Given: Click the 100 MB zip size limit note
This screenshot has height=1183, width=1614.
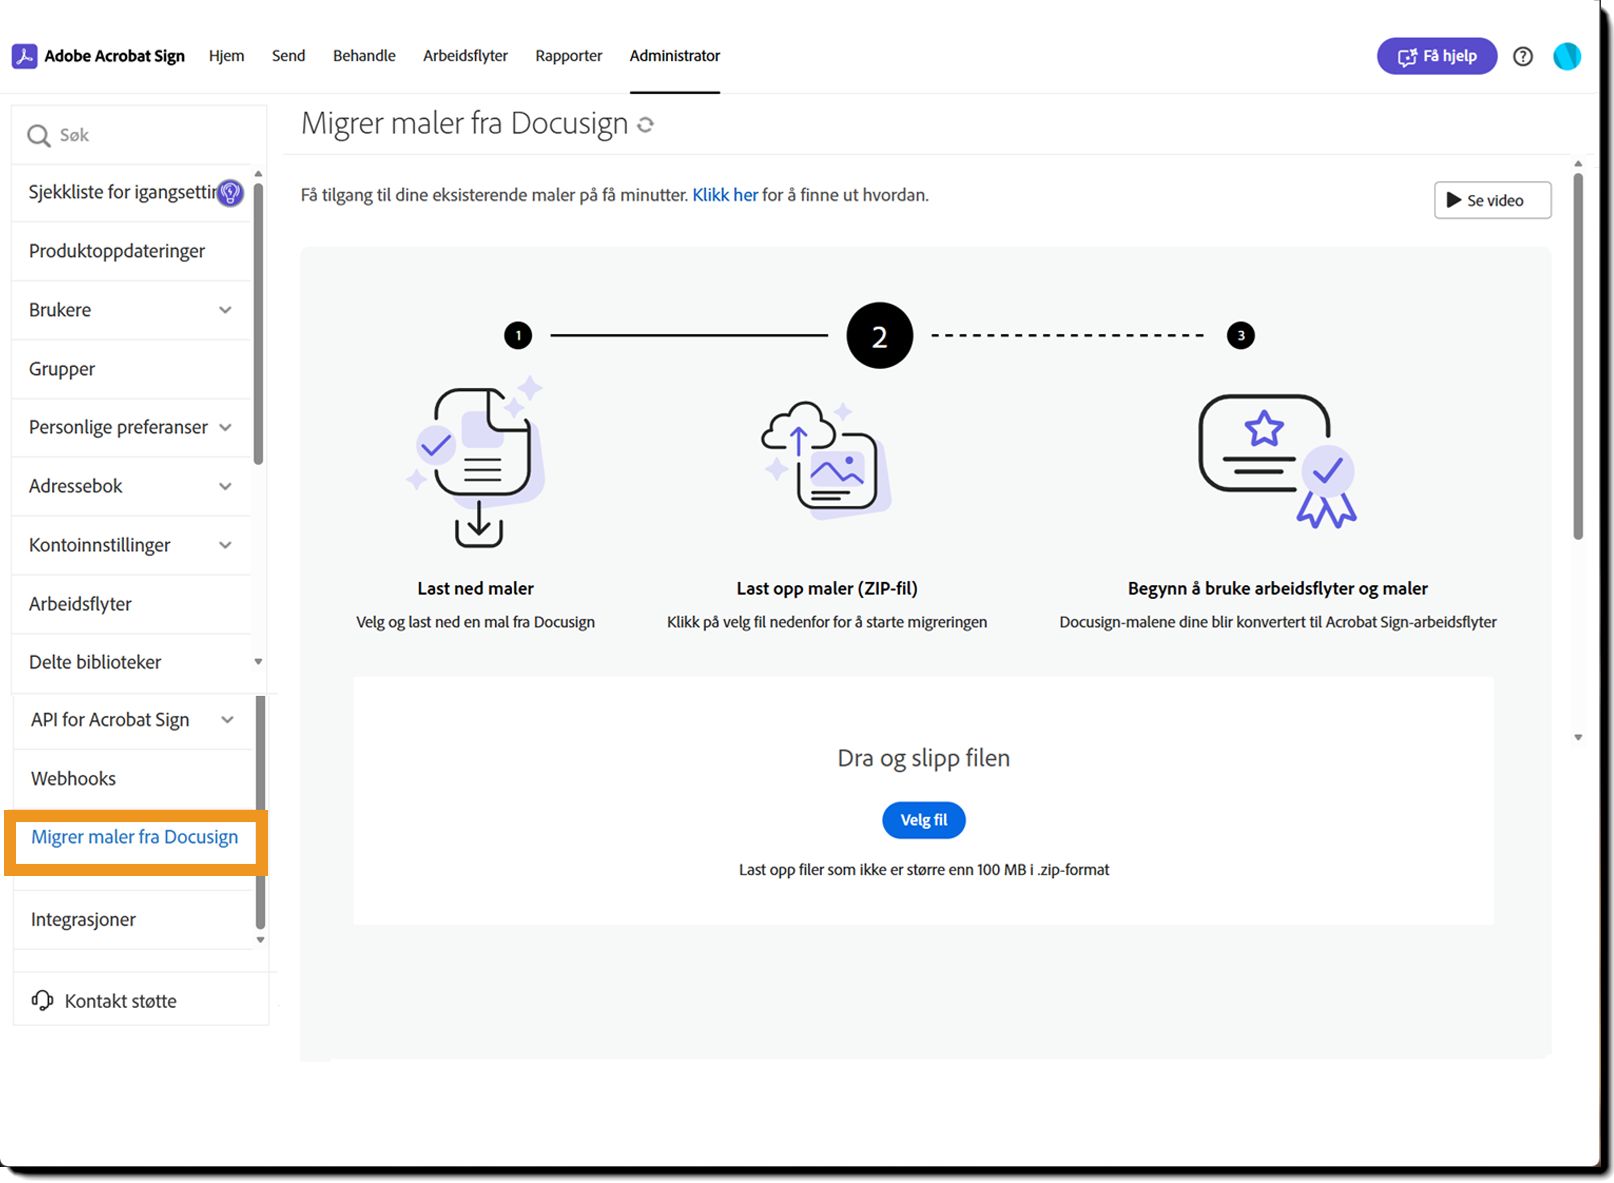Looking at the screenshot, I should (924, 870).
